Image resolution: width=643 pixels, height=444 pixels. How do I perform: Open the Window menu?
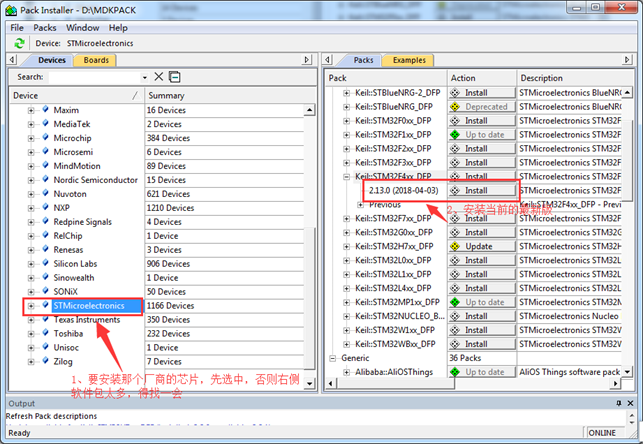click(83, 27)
